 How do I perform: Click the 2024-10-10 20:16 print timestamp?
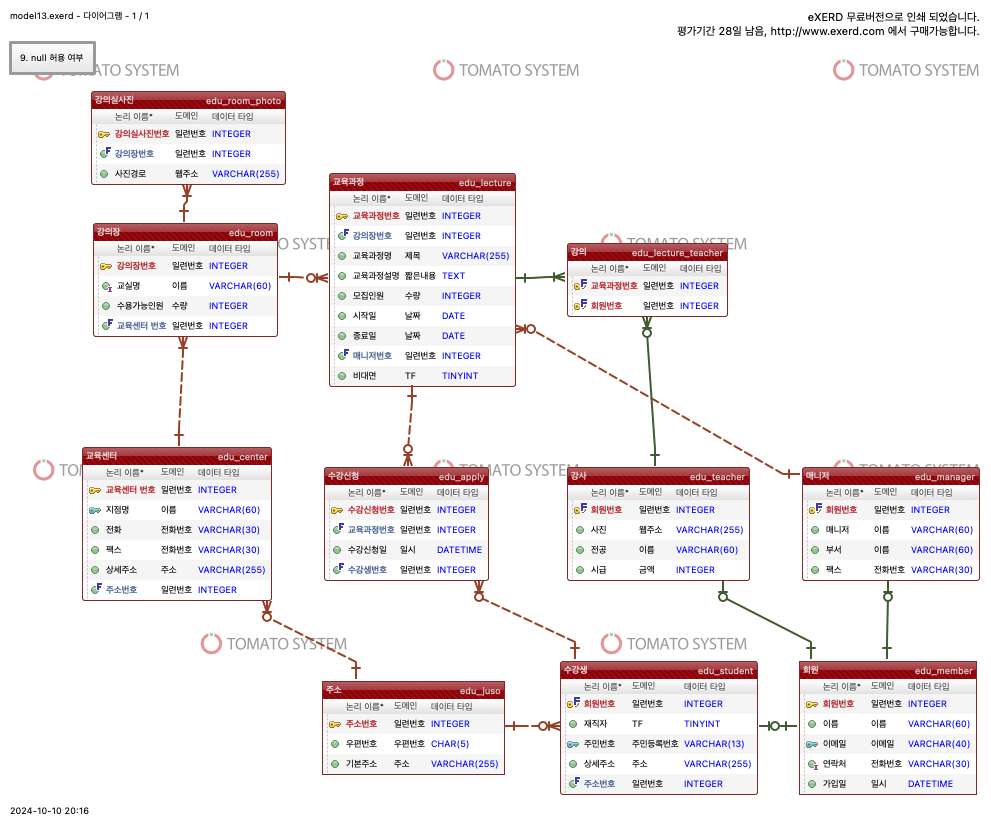[49, 811]
